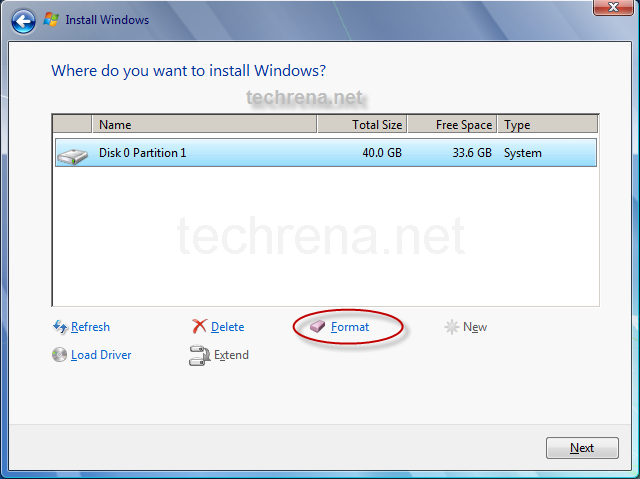The height and width of the screenshot is (479, 640).
Task: Sort by the Name column header
Action: tap(204, 124)
